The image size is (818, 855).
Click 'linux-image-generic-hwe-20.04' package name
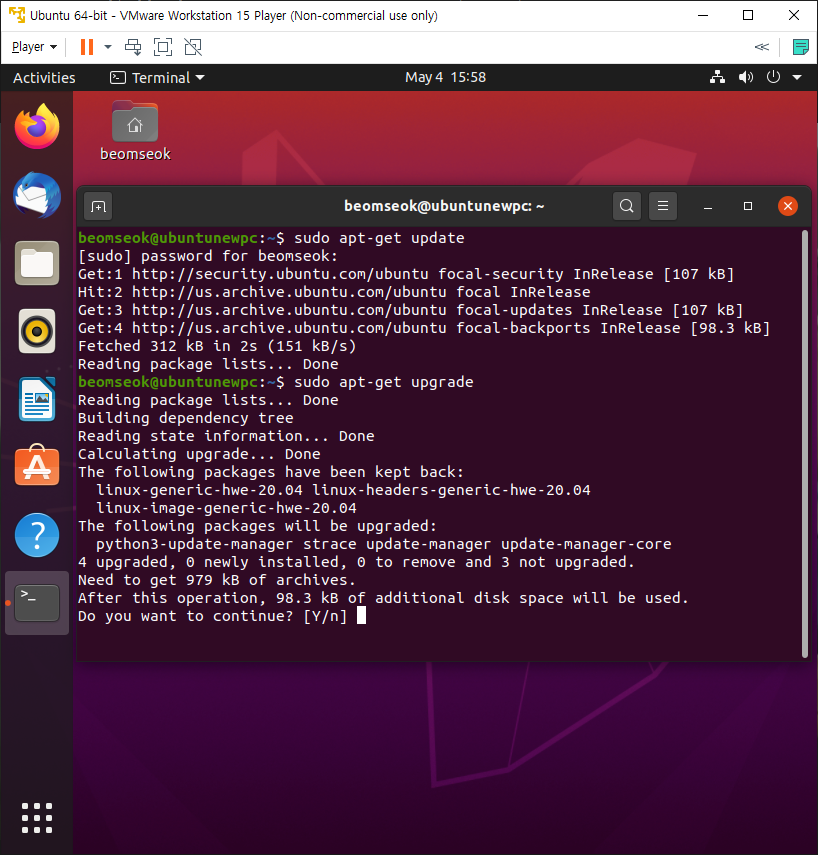pos(226,508)
